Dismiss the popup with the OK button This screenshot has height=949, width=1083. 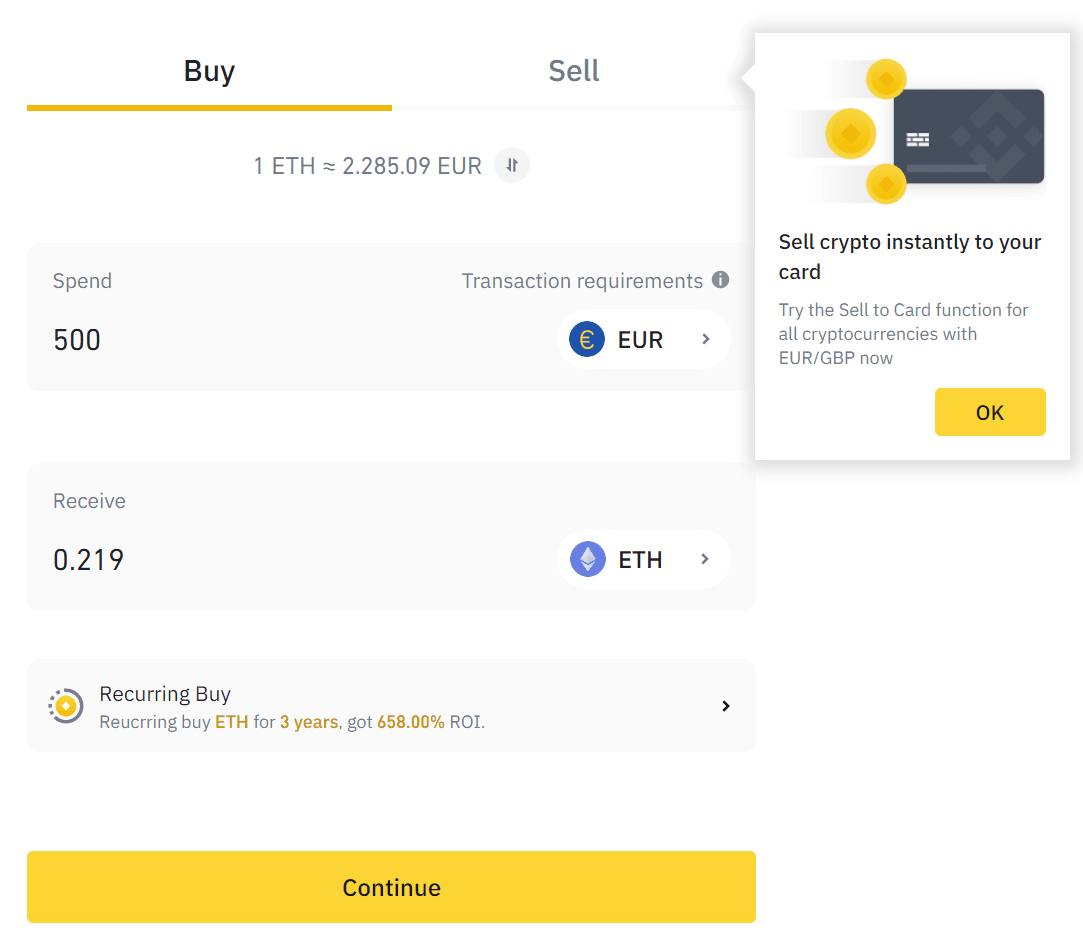[990, 411]
